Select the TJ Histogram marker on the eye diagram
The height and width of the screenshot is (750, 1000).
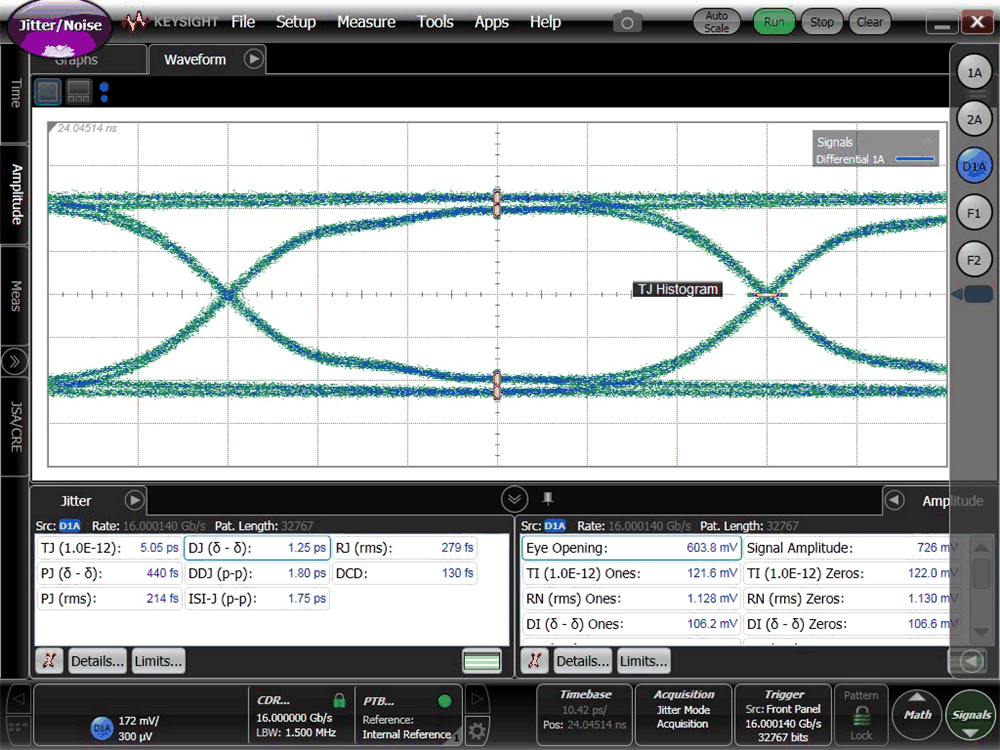[677, 289]
